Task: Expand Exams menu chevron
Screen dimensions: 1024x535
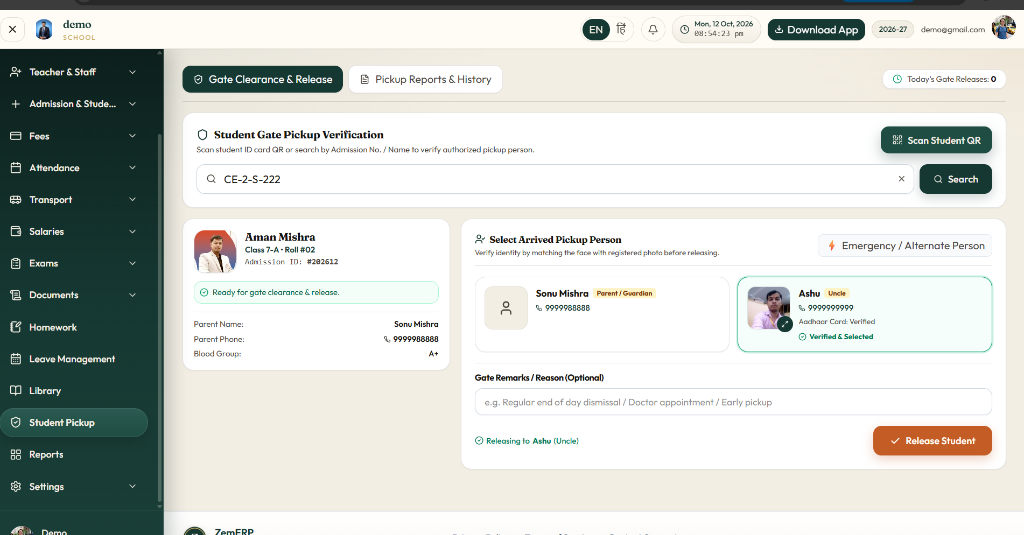Action: [133, 263]
